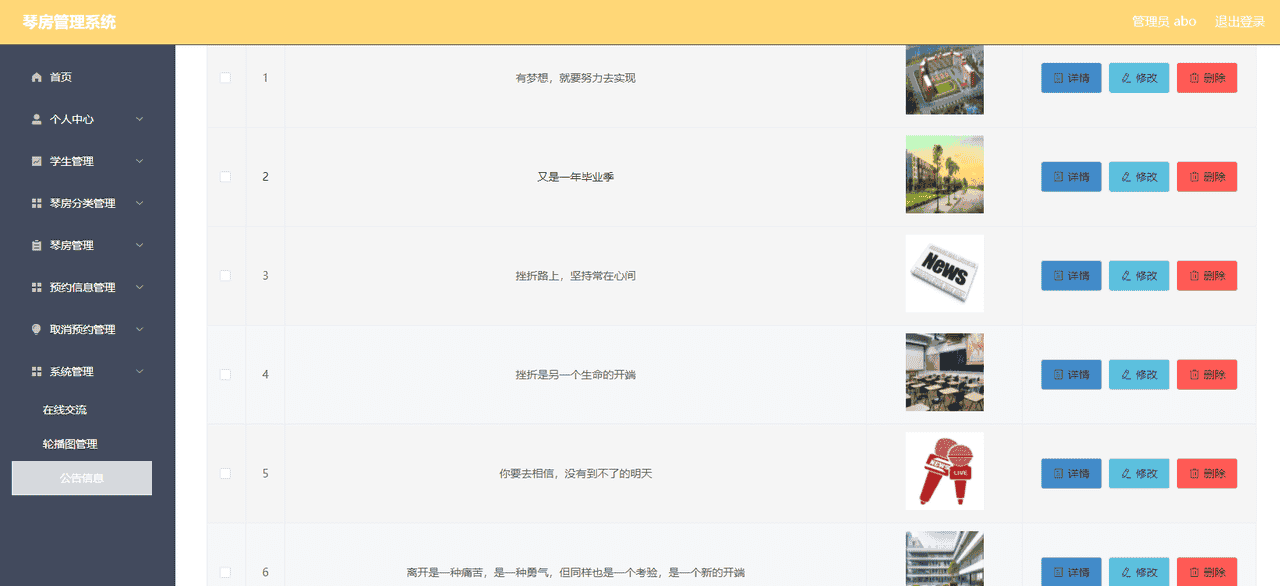Image resolution: width=1280 pixels, height=586 pixels.
Task: Click the shield icon beside 取消预约管理
Action: click(34, 329)
